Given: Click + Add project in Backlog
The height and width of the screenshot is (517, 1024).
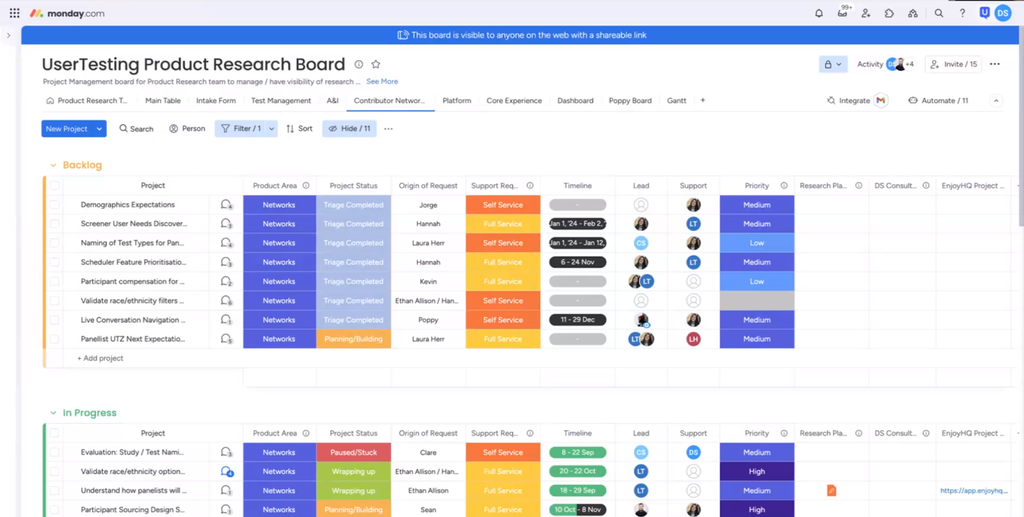Looking at the screenshot, I should tap(100, 358).
